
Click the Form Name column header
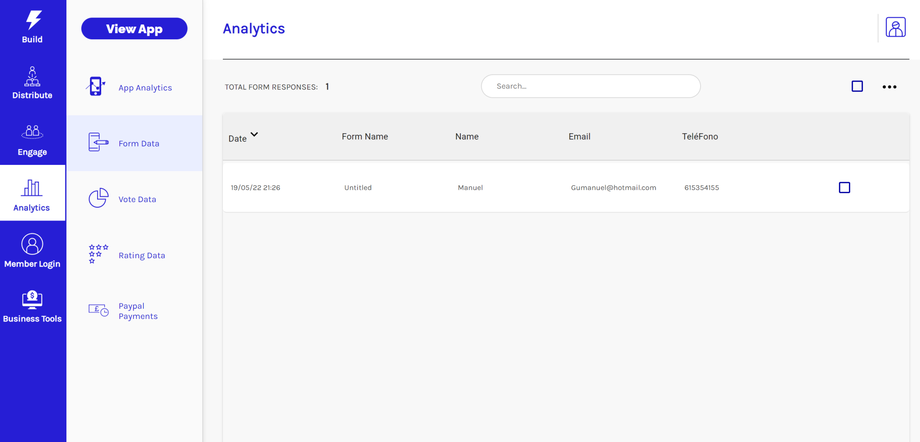tap(364, 136)
